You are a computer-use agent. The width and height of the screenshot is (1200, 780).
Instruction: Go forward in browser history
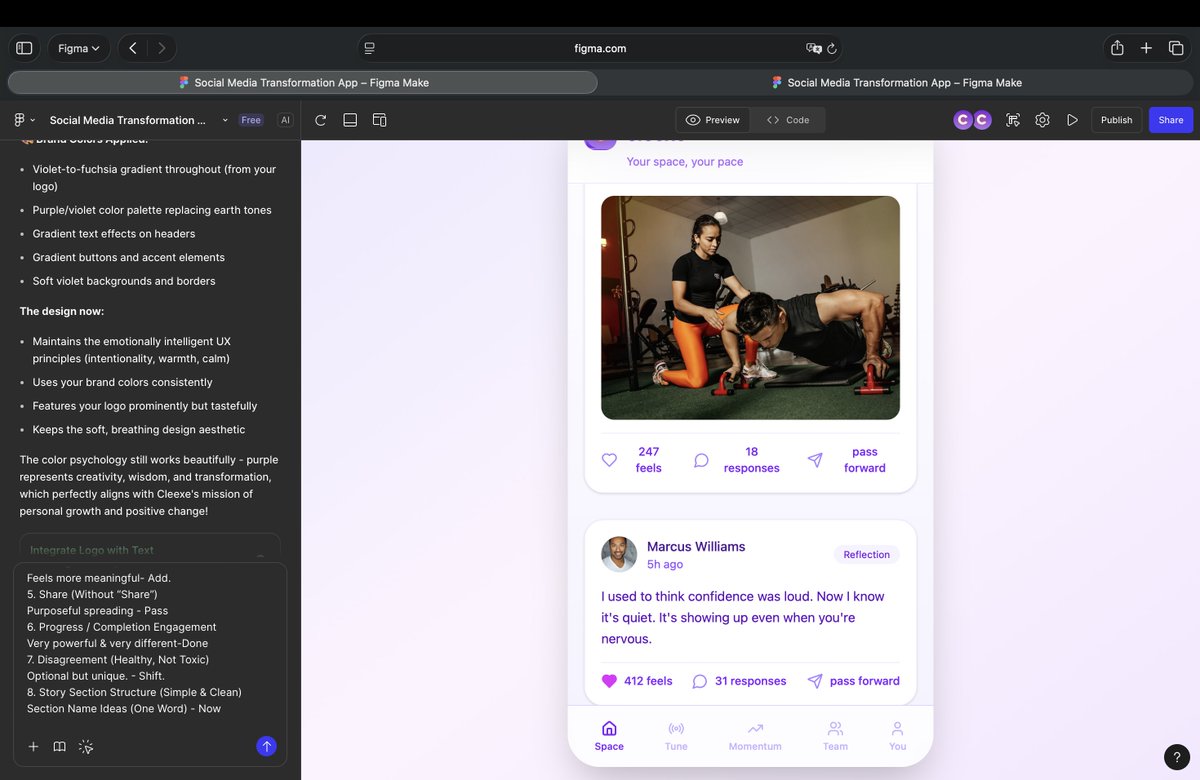pos(162,48)
